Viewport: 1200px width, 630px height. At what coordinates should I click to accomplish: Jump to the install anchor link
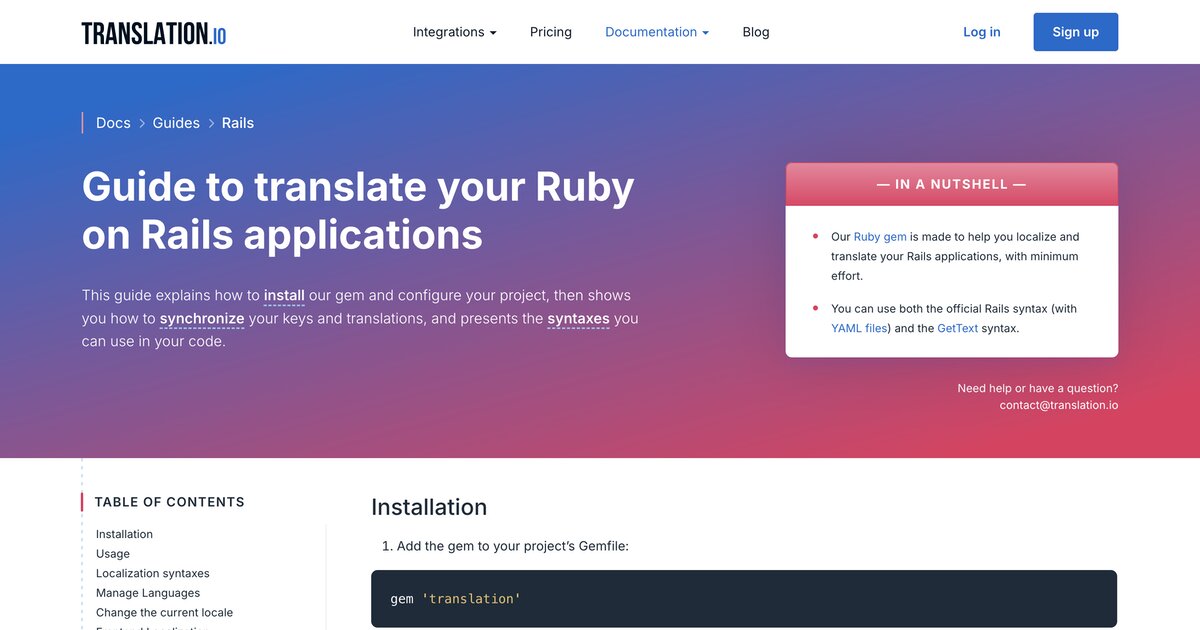pos(284,296)
